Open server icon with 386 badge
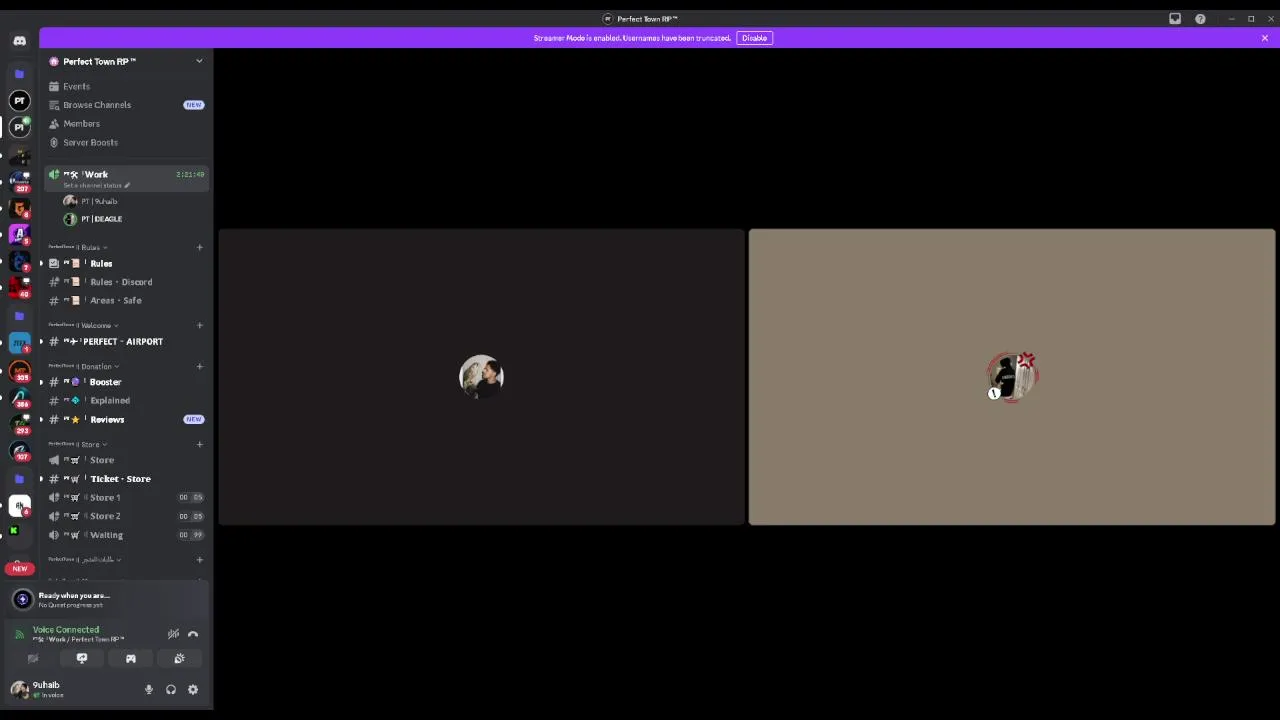Screen dimensions: 1280x720 pos(19,398)
